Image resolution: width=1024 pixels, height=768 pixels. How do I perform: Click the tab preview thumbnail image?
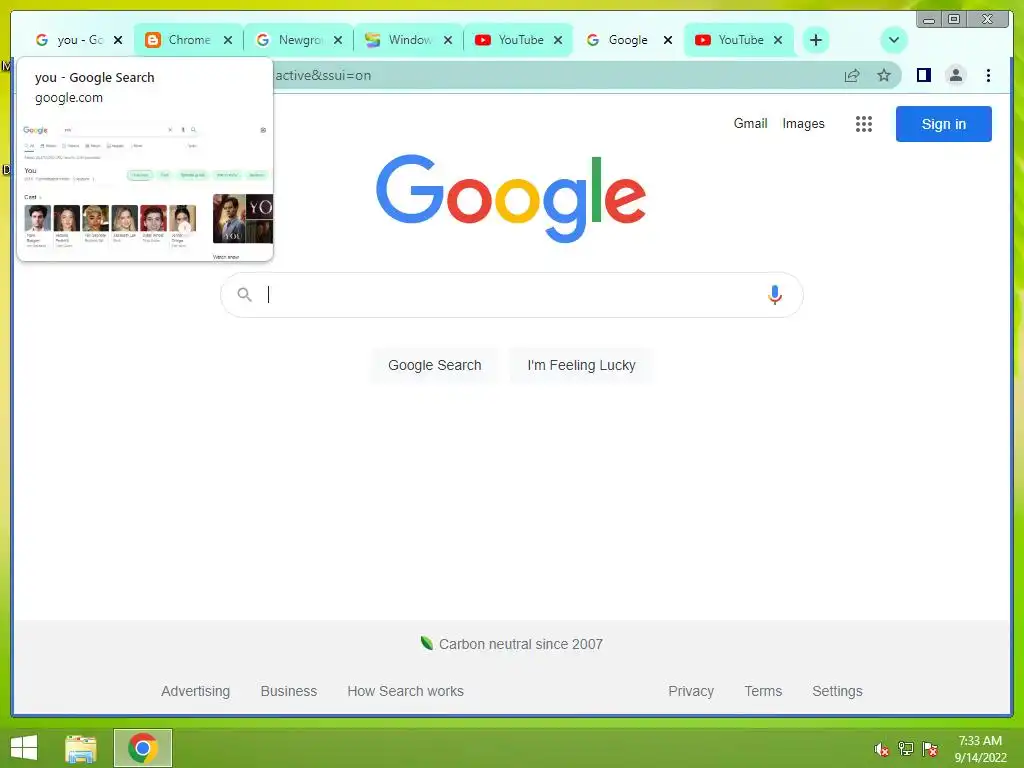click(x=145, y=189)
